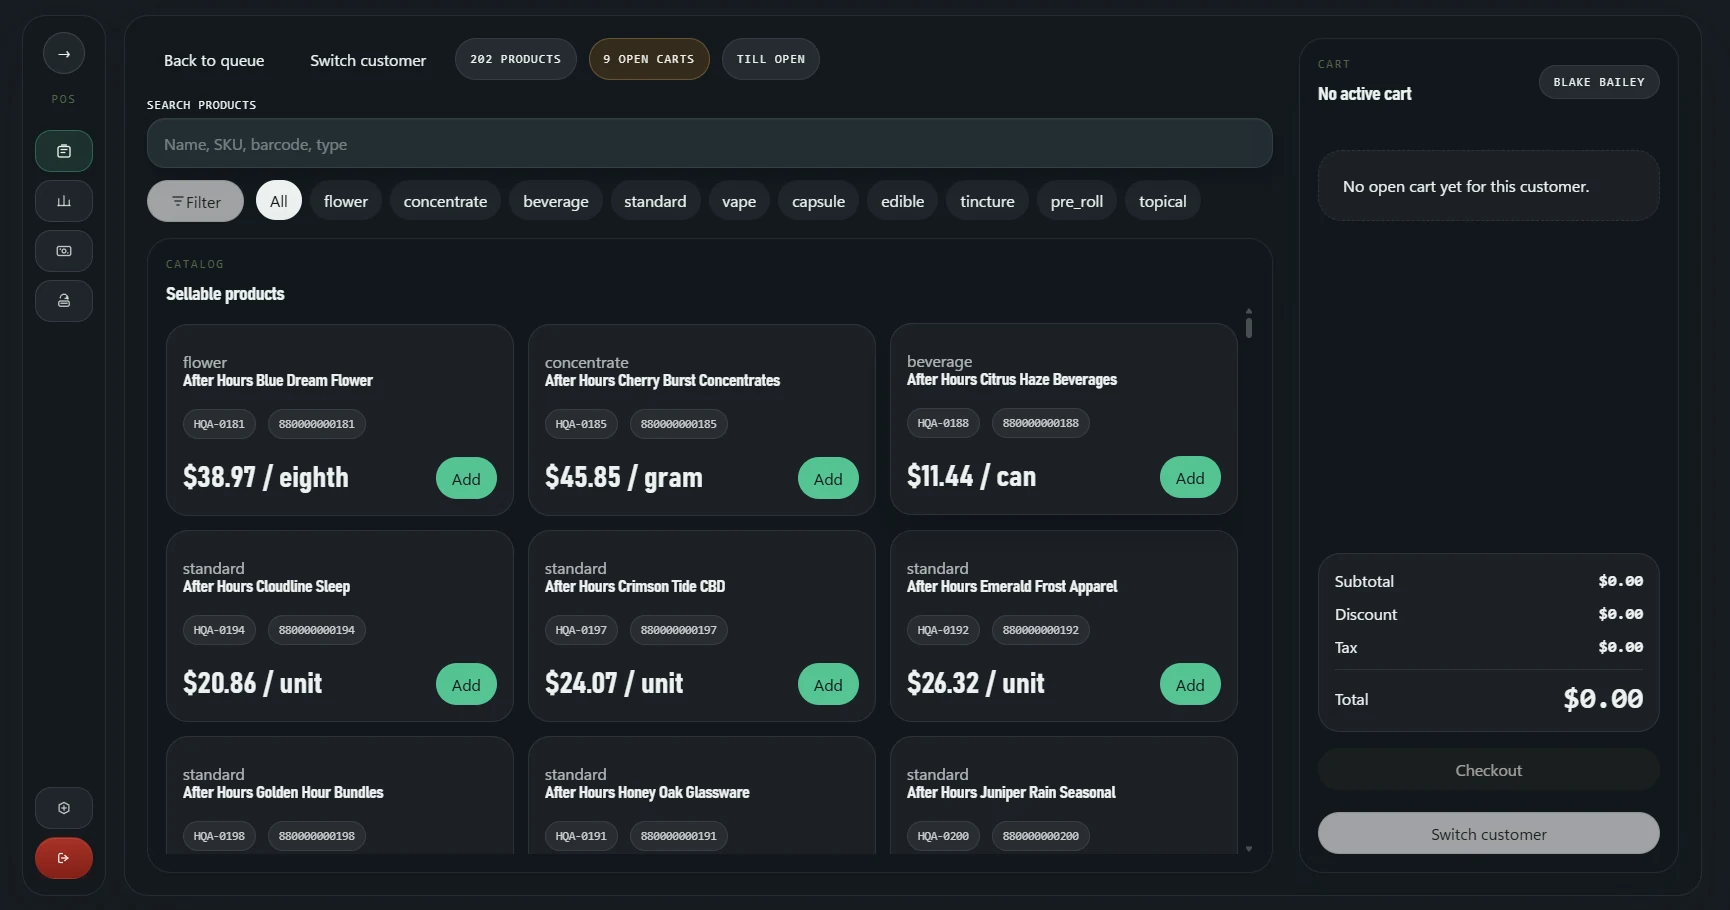Switch to the concentrate filter tab
Image resolution: width=1730 pixels, height=910 pixels.
pos(444,200)
